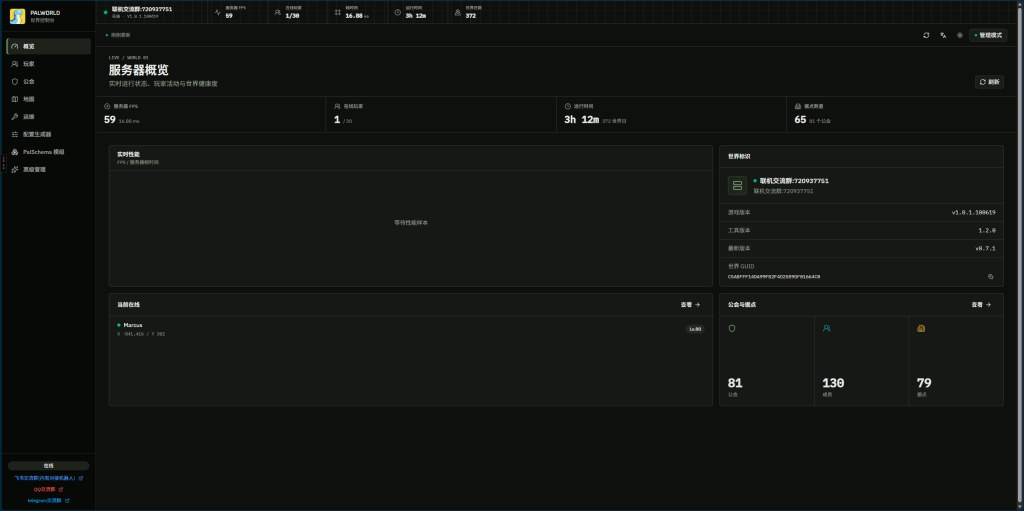Click the 刷新 refresh button
This screenshot has width=1024, height=511.
pyautogui.click(x=989, y=82)
